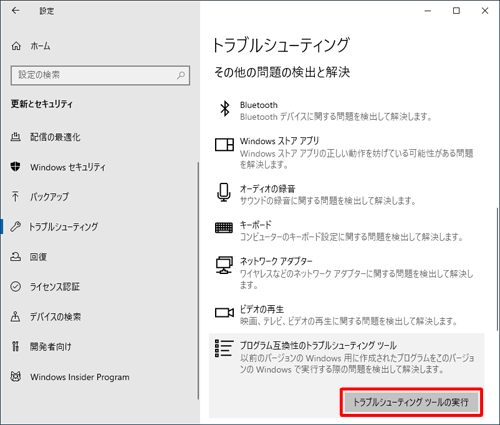Click the 開発者向け tools icon
The image size is (500, 425).
coord(15,347)
